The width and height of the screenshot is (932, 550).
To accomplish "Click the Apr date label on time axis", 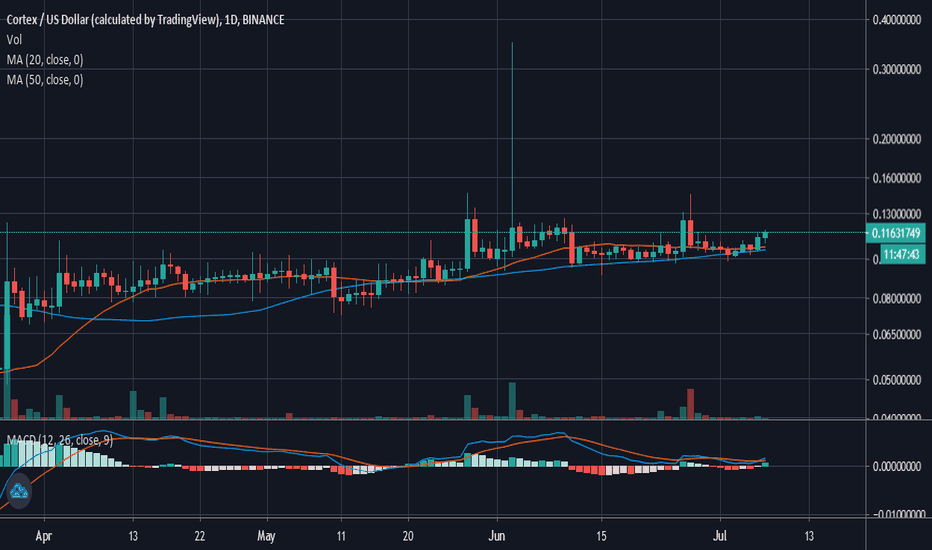I will (x=43, y=536).
